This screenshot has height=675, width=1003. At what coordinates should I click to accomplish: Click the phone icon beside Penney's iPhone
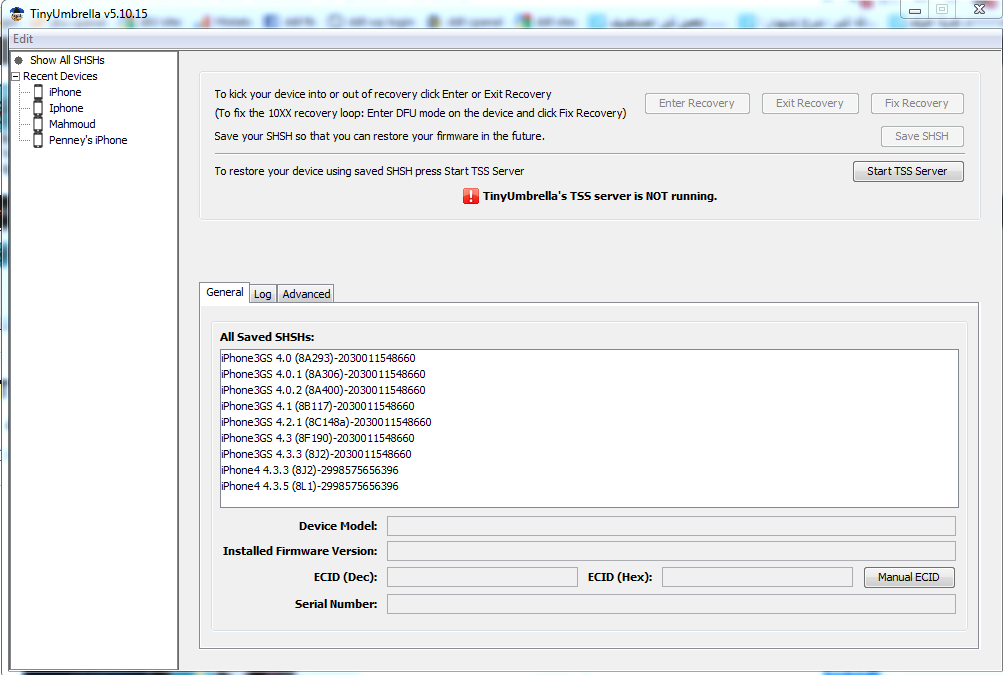38,140
